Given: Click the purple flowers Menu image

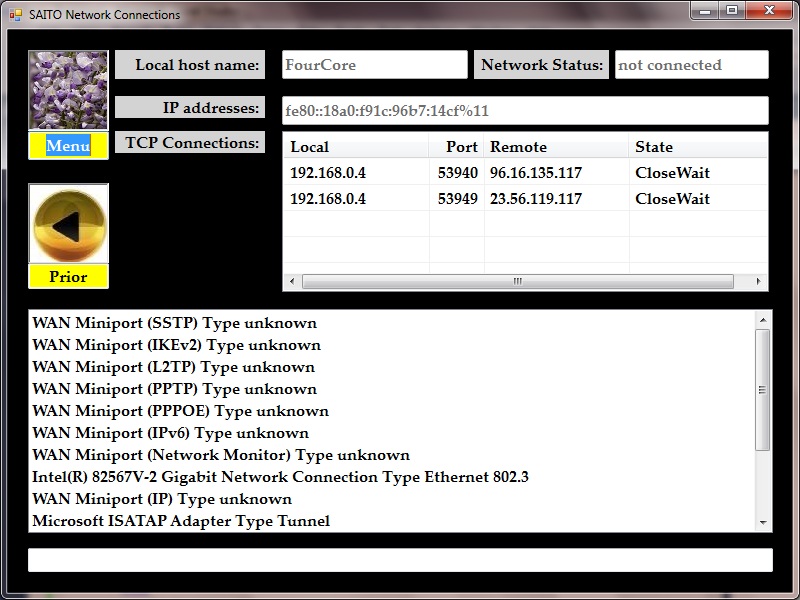Looking at the screenshot, I should 68,91.
